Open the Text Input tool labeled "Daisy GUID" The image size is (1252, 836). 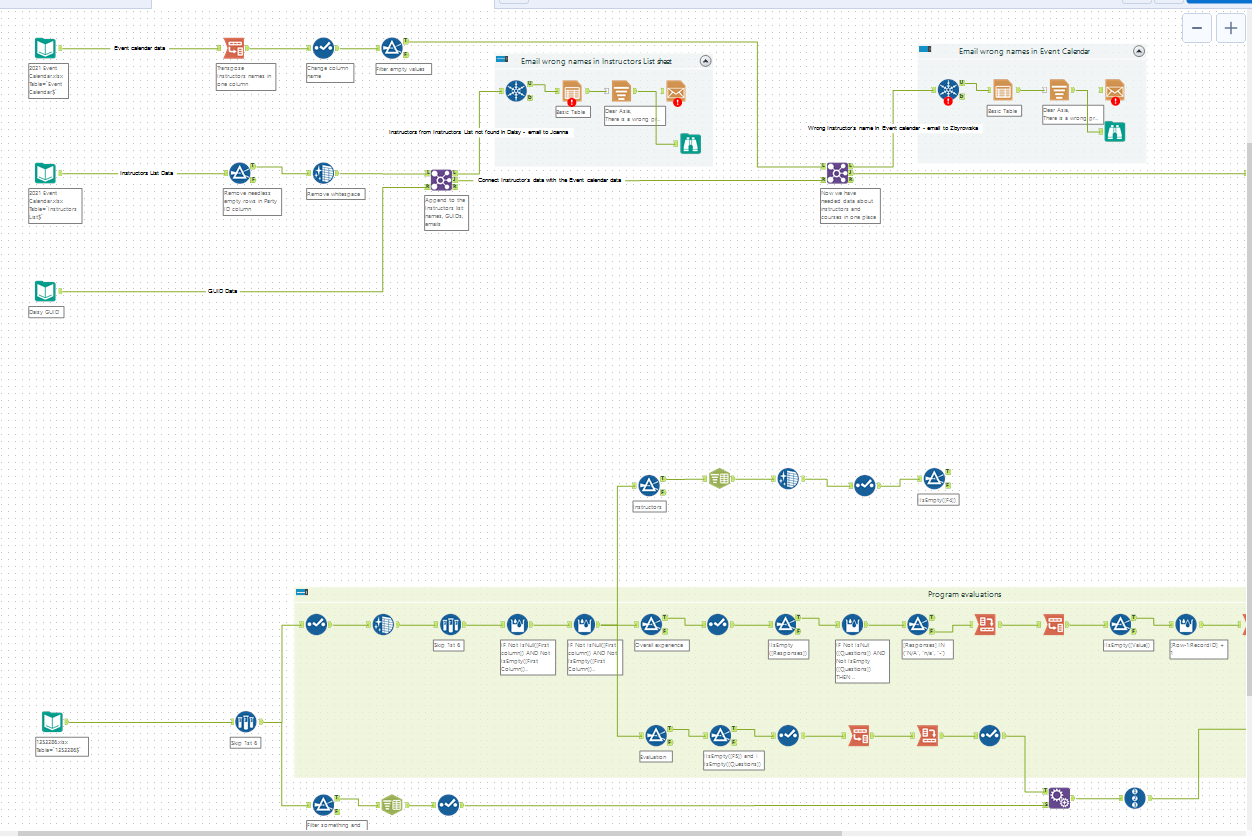[45, 288]
